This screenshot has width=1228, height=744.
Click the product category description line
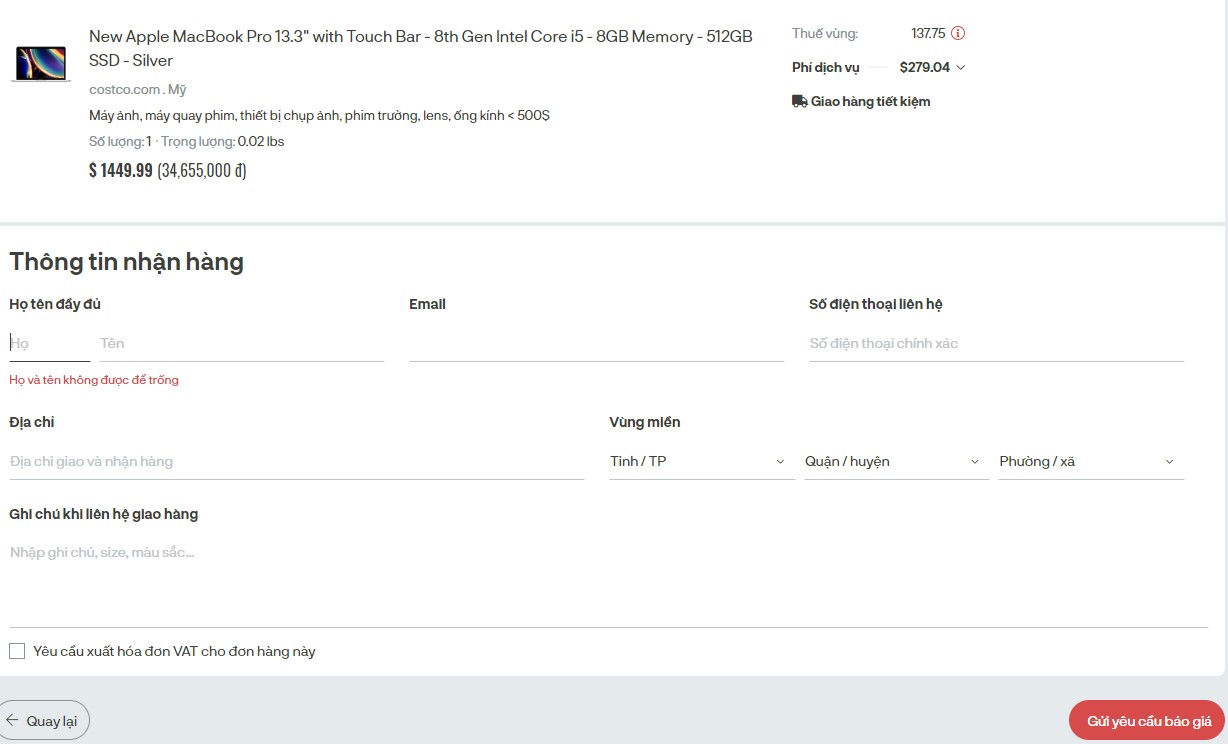click(319, 115)
